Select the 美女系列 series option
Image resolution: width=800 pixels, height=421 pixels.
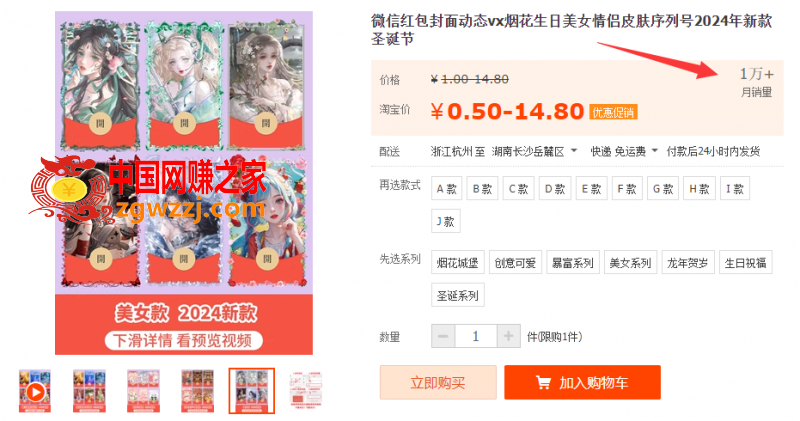click(631, 263)
